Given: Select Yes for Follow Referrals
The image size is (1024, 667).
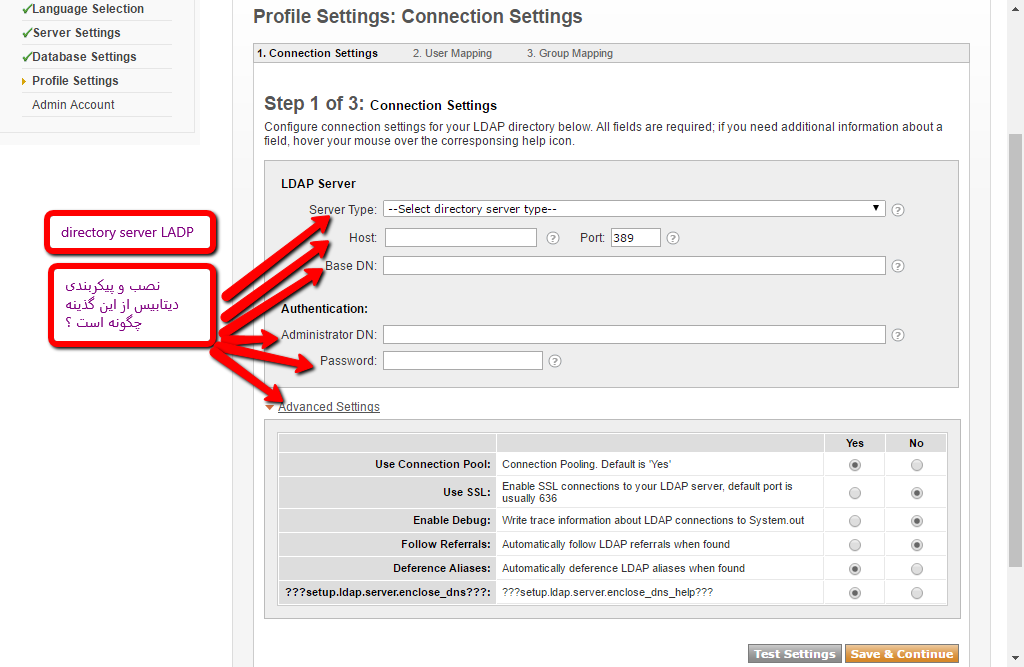Looking at the screenshot, I should pyautogui.click(x=855, y=545).
